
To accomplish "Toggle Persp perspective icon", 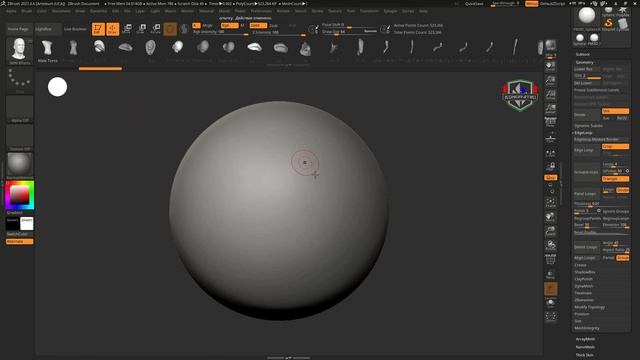I will (x=551, y=123).
